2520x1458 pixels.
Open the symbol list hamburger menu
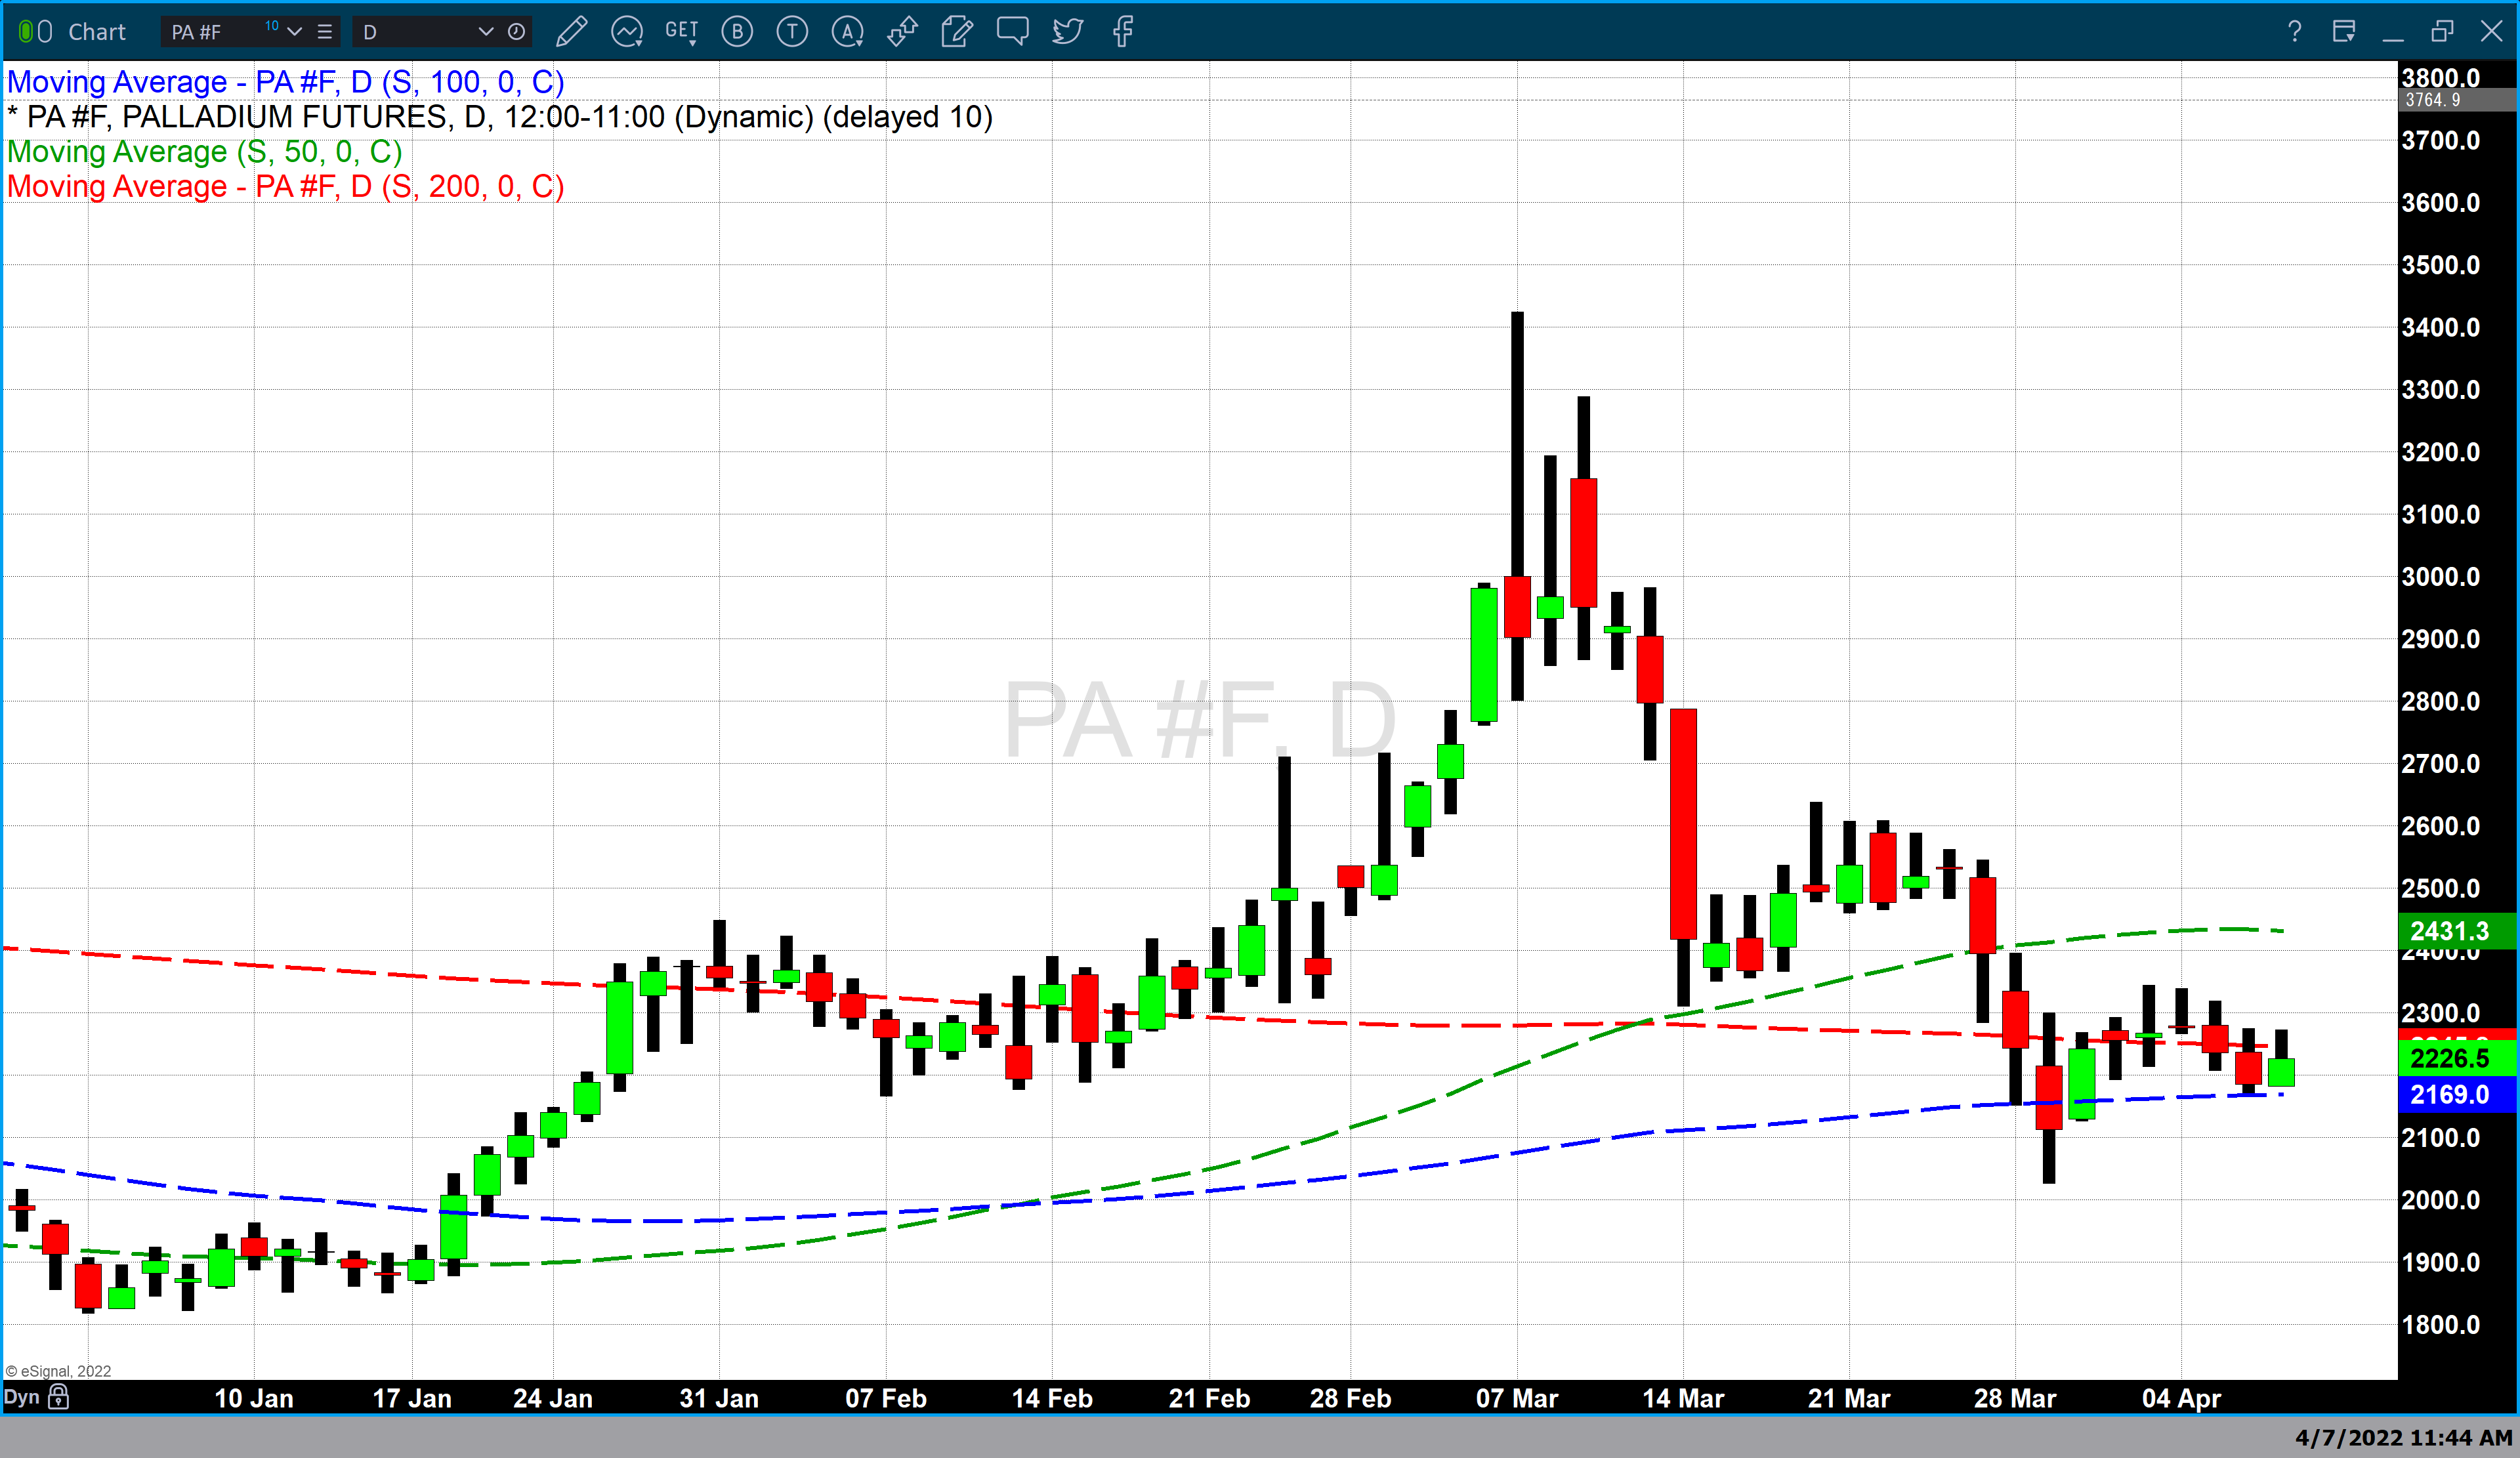point(324,32)
